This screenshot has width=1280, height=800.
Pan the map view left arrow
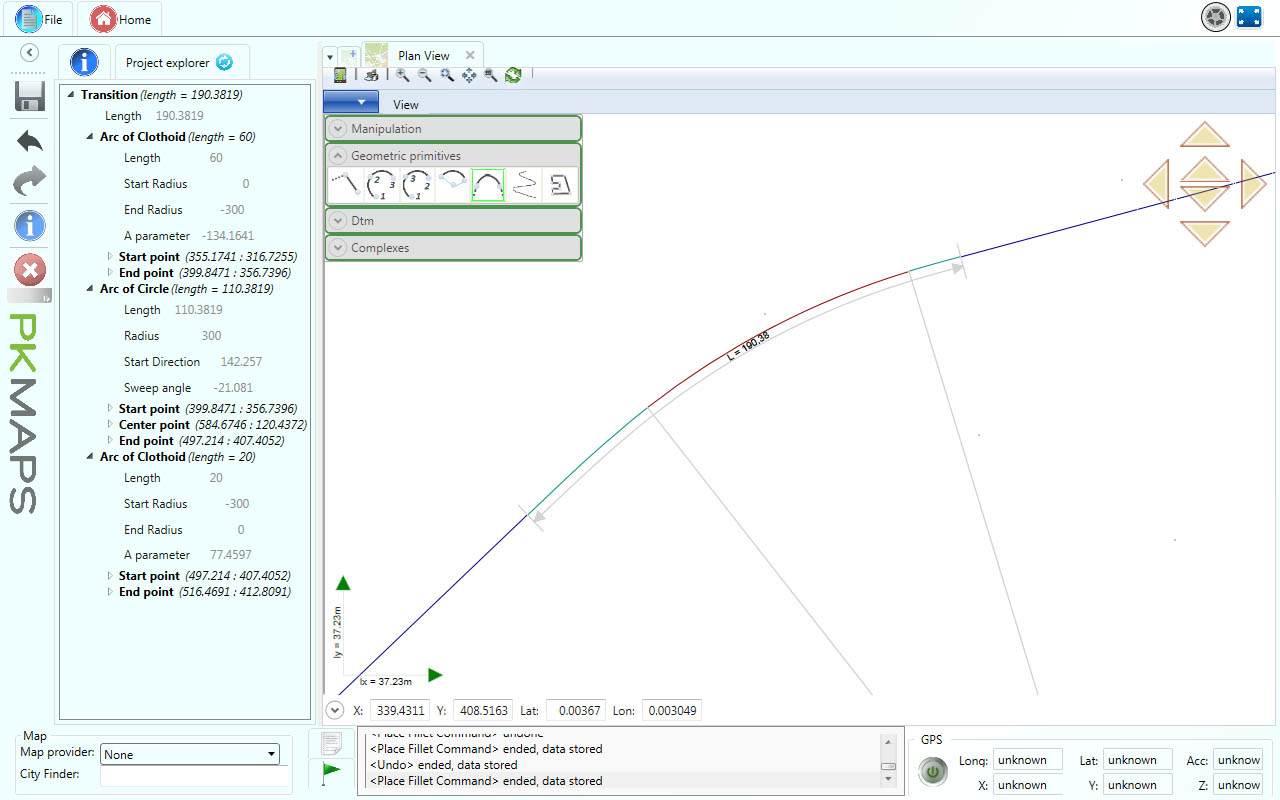pyautogui.click(x=1156, y=185)
